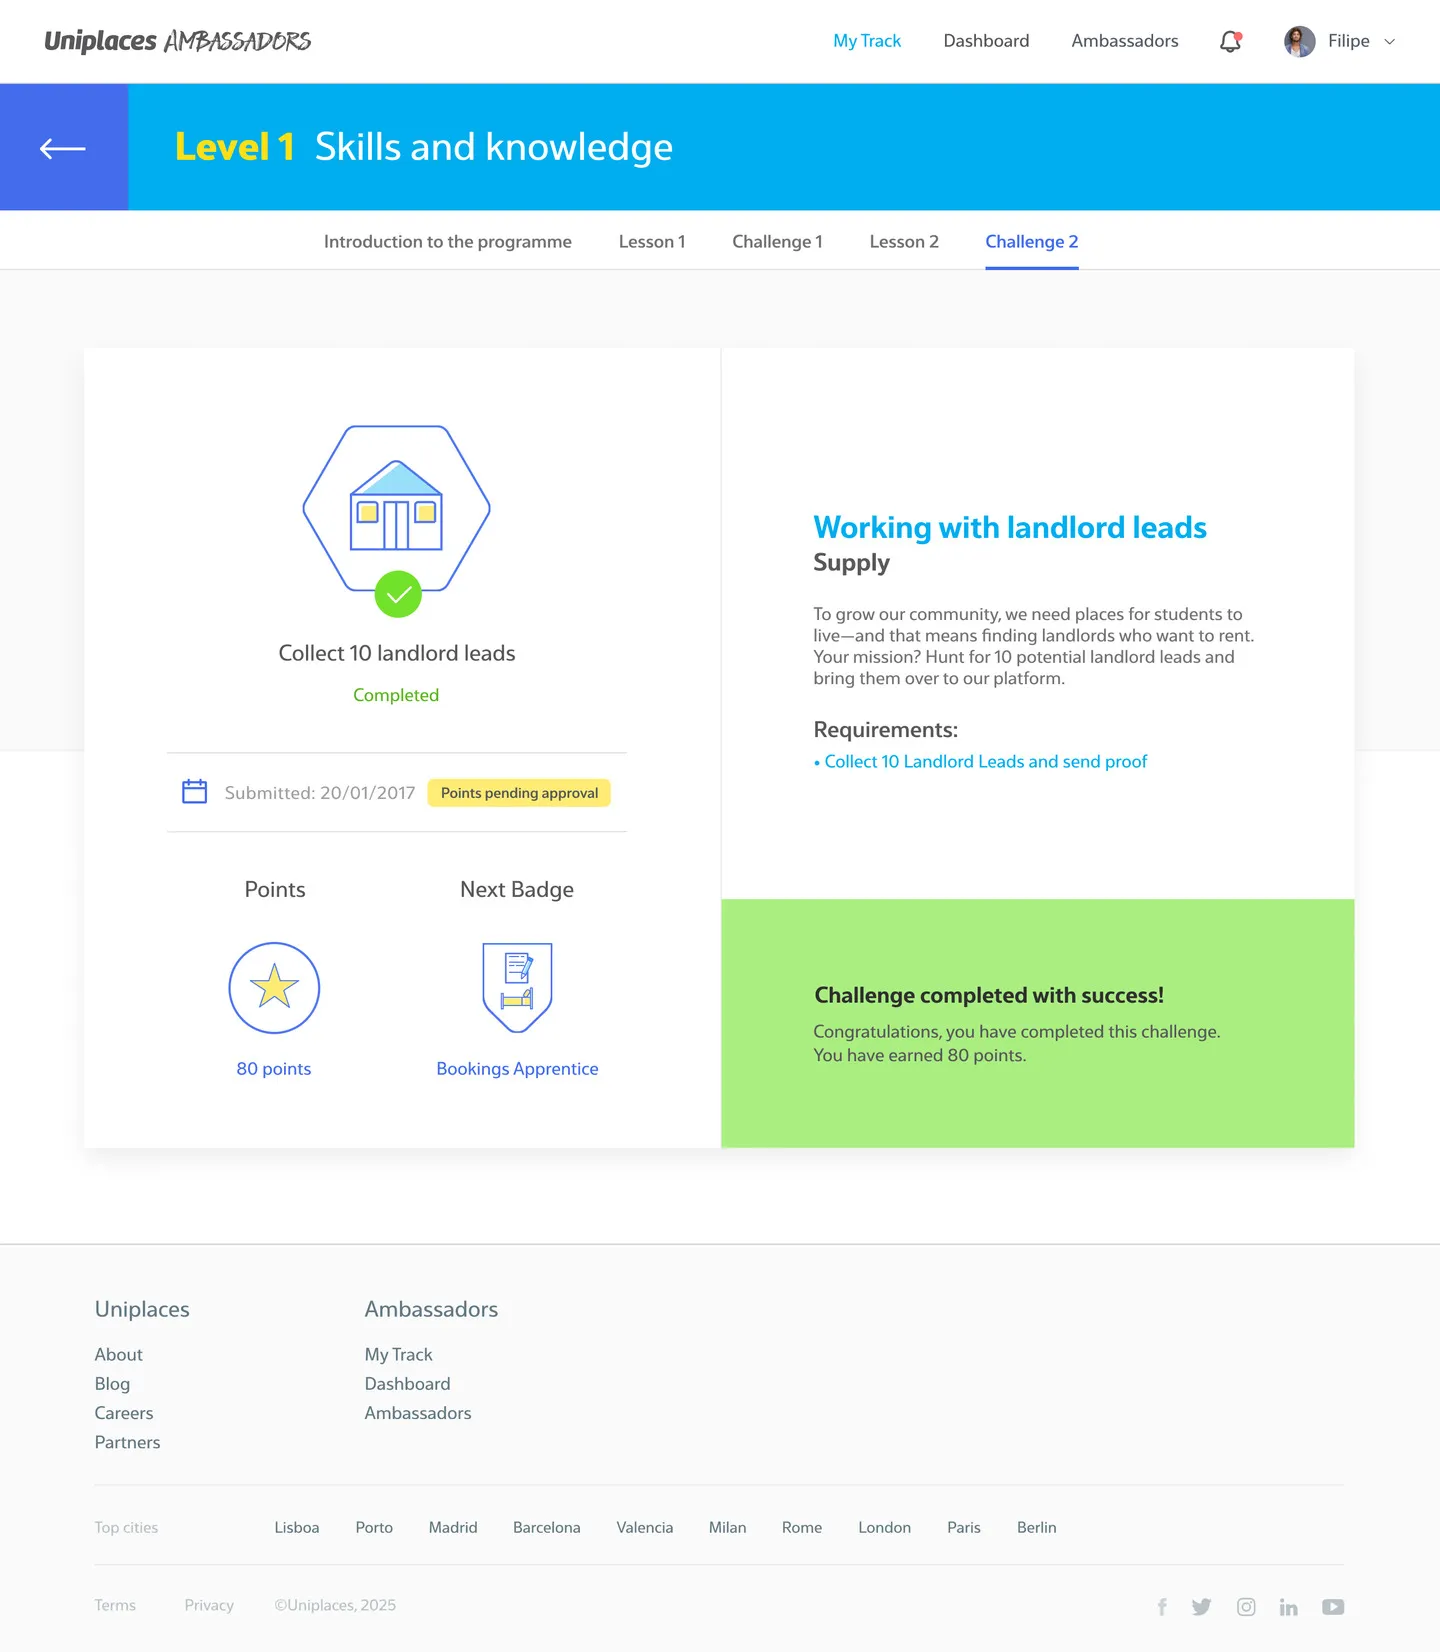Click Collect 10 Landlord Leads requirement link
Screen dimensions: 1440x1652
click(x=985, y=762)
